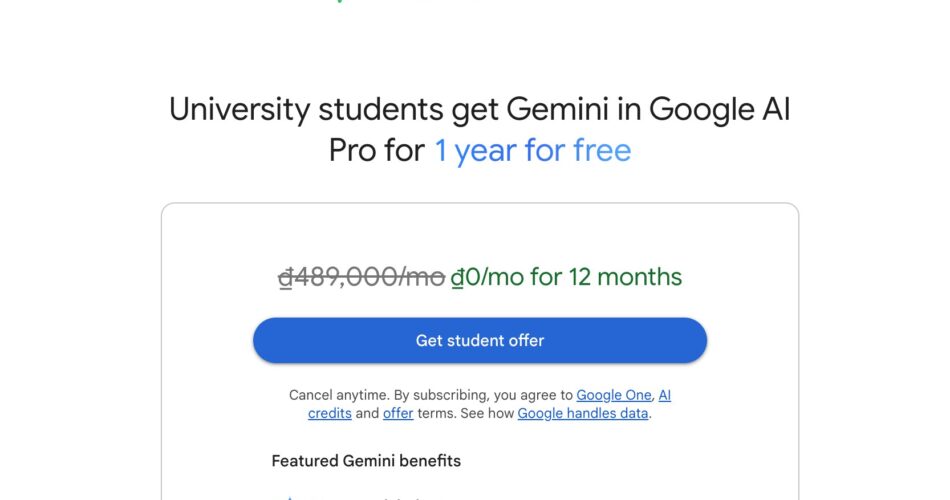The height and width of the screenshot is (500, 950).
Task: Open the Google handles data link
Action: tap(583, 413)
